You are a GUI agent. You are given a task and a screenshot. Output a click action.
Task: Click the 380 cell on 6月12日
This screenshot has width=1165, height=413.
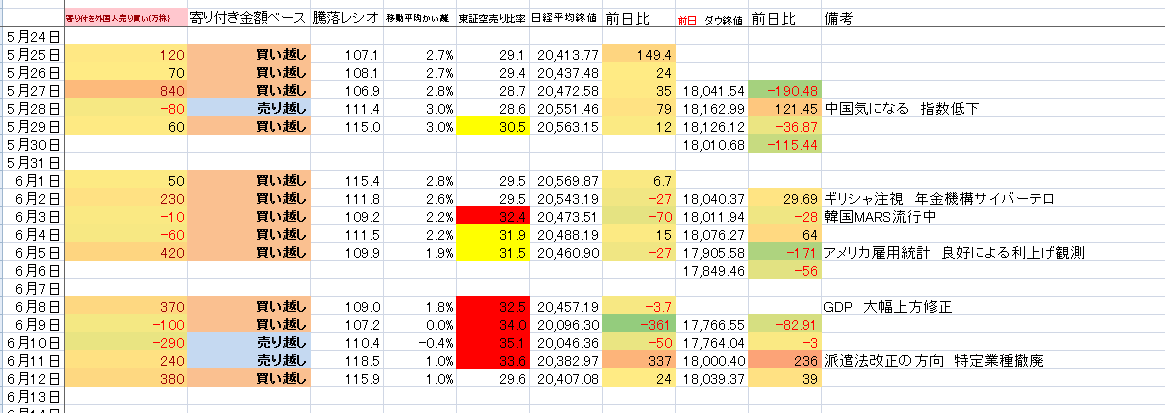(126, 377)
